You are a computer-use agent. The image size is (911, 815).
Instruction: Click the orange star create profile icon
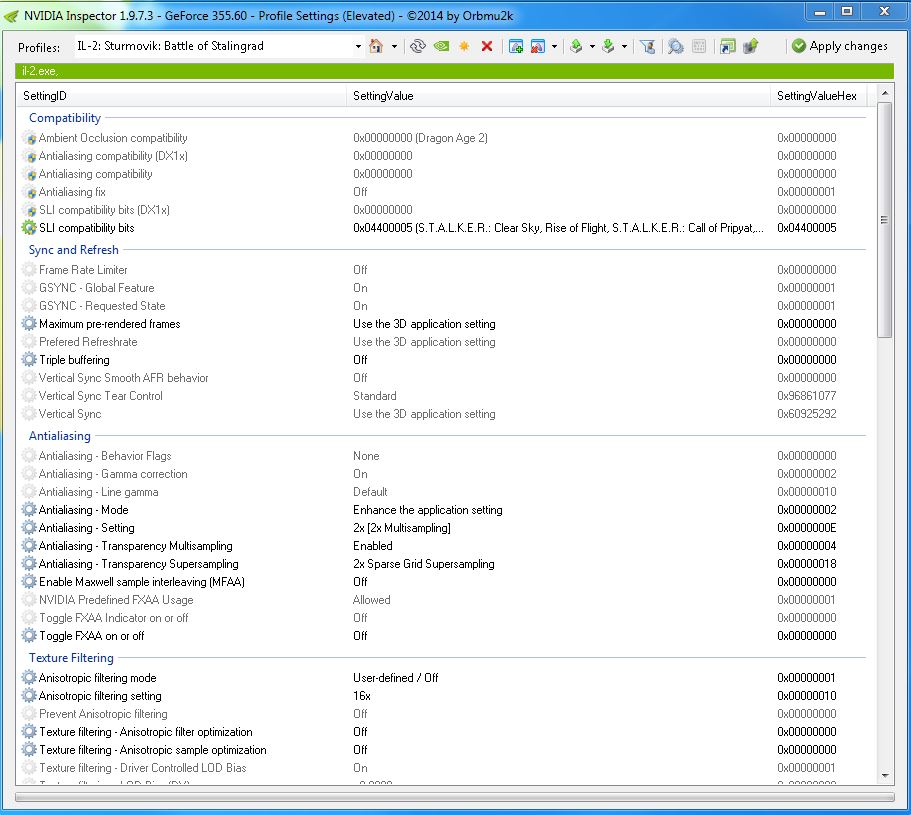click(x=464, y=46)
